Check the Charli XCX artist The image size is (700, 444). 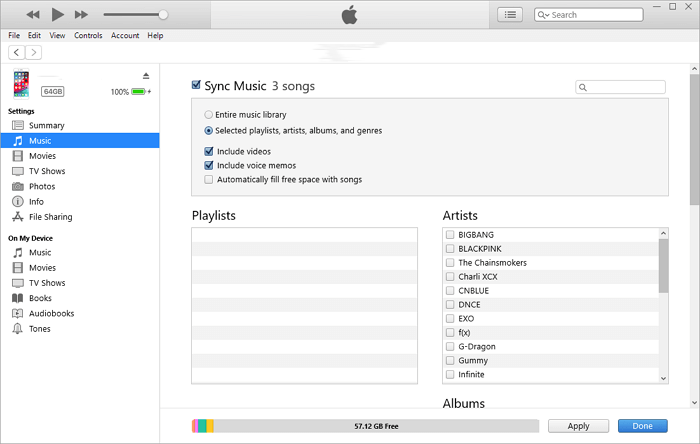pos(450,277)
